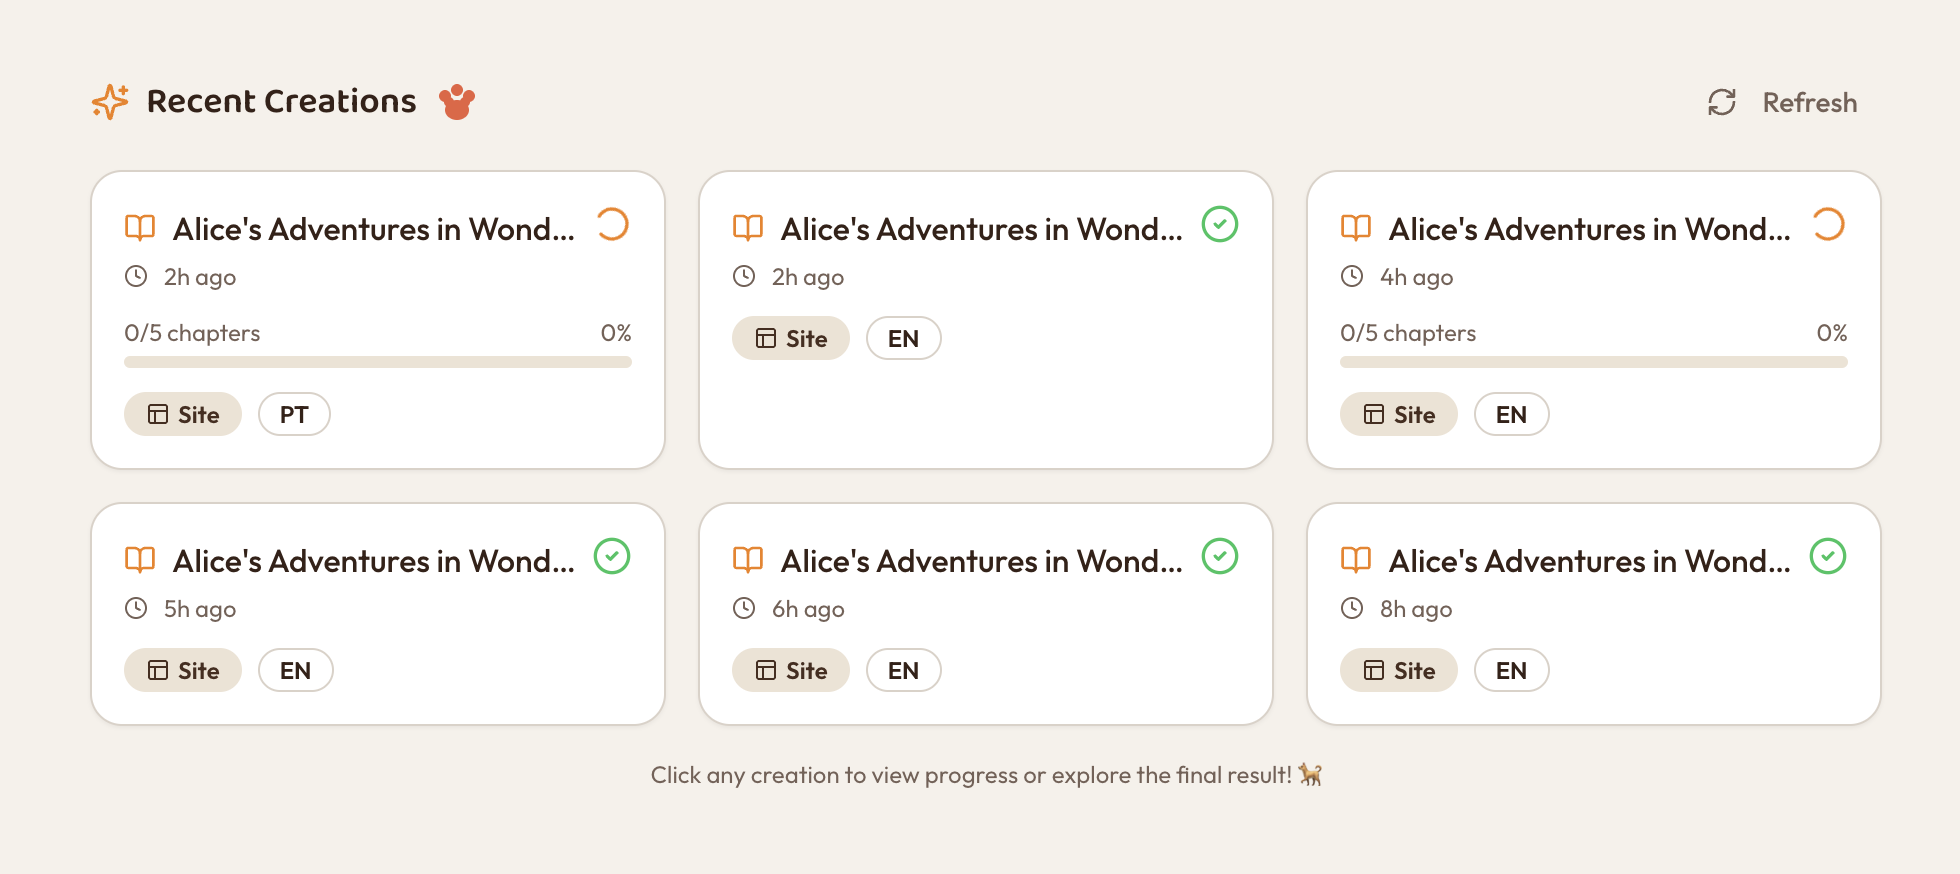
Task: Click the Site tag on the PT creation card
Action: coord(183,414)
